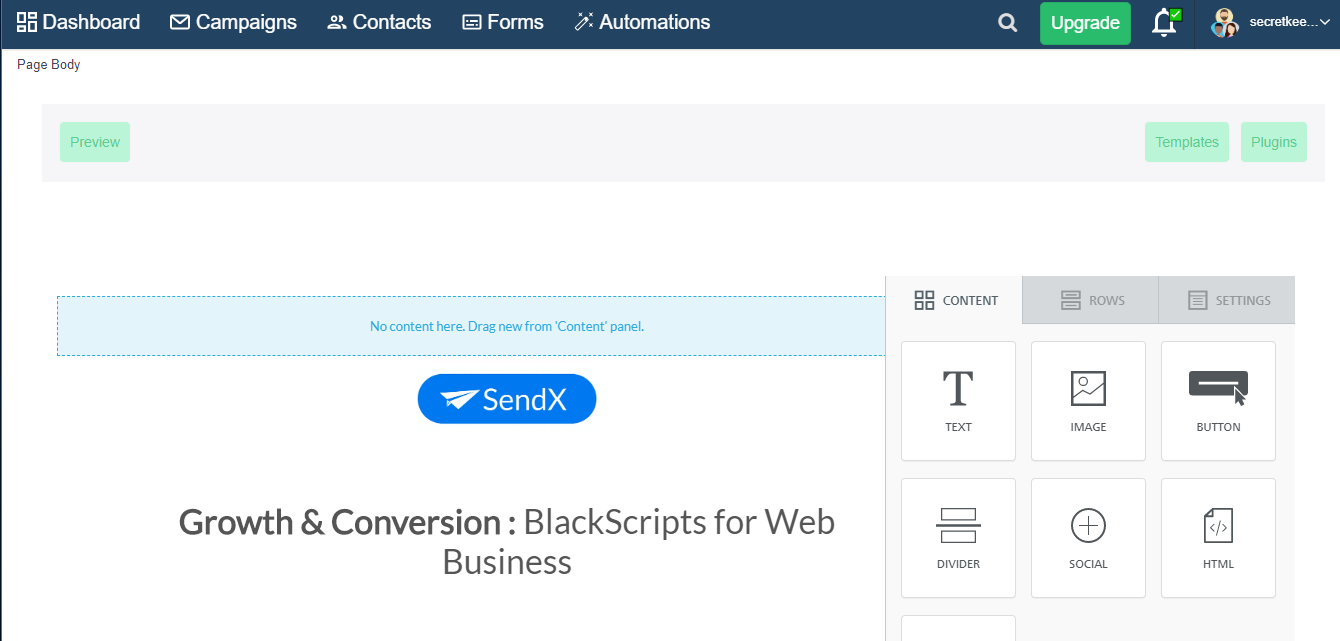
Task: Open the Dashboard menu item
Action: click(x=78, y=22)
